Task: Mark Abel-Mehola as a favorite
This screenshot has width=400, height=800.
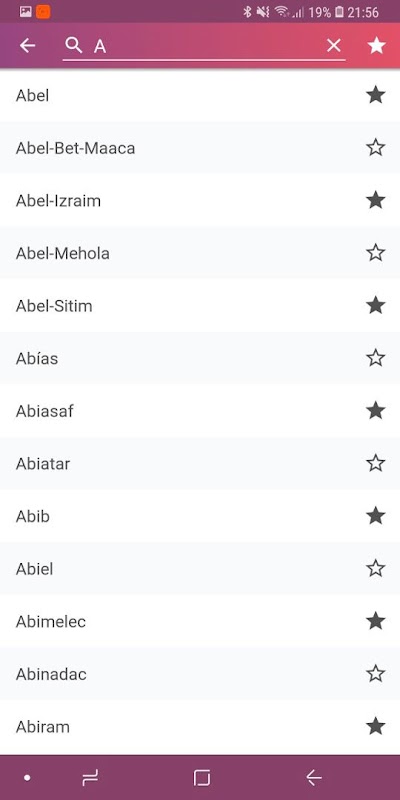Action: 376,253
